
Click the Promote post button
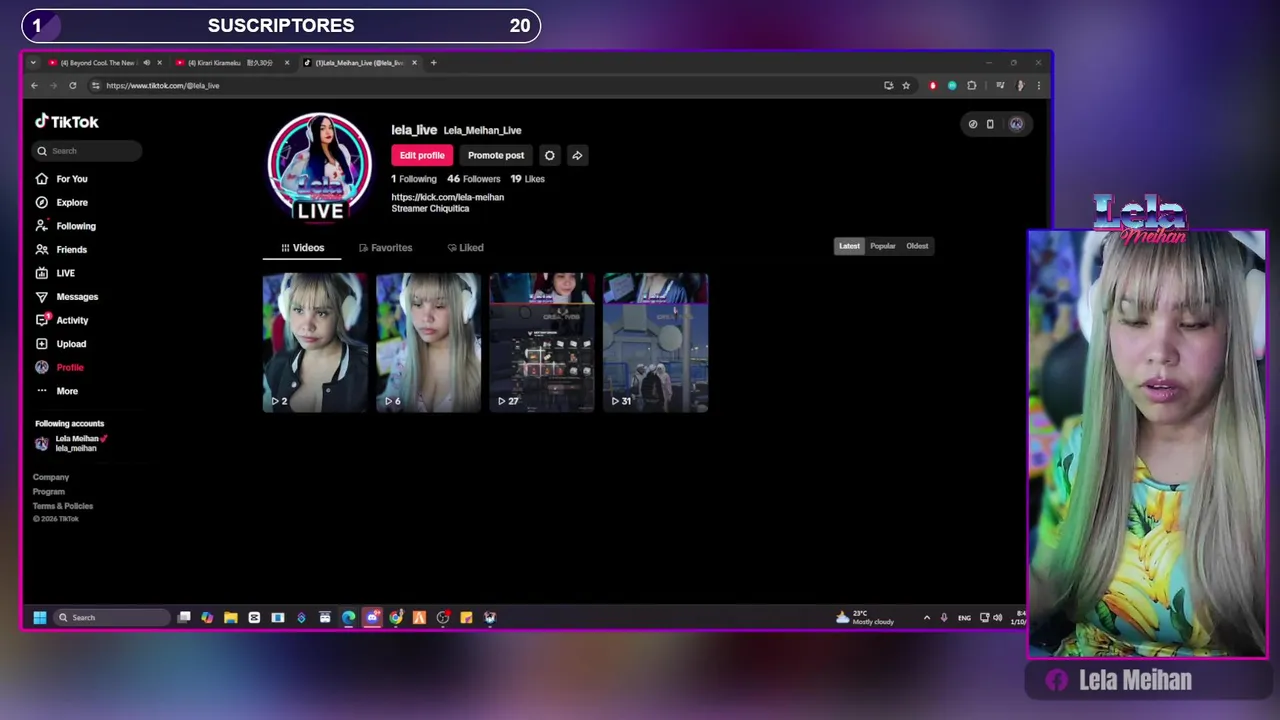click(x=496, y=155)
